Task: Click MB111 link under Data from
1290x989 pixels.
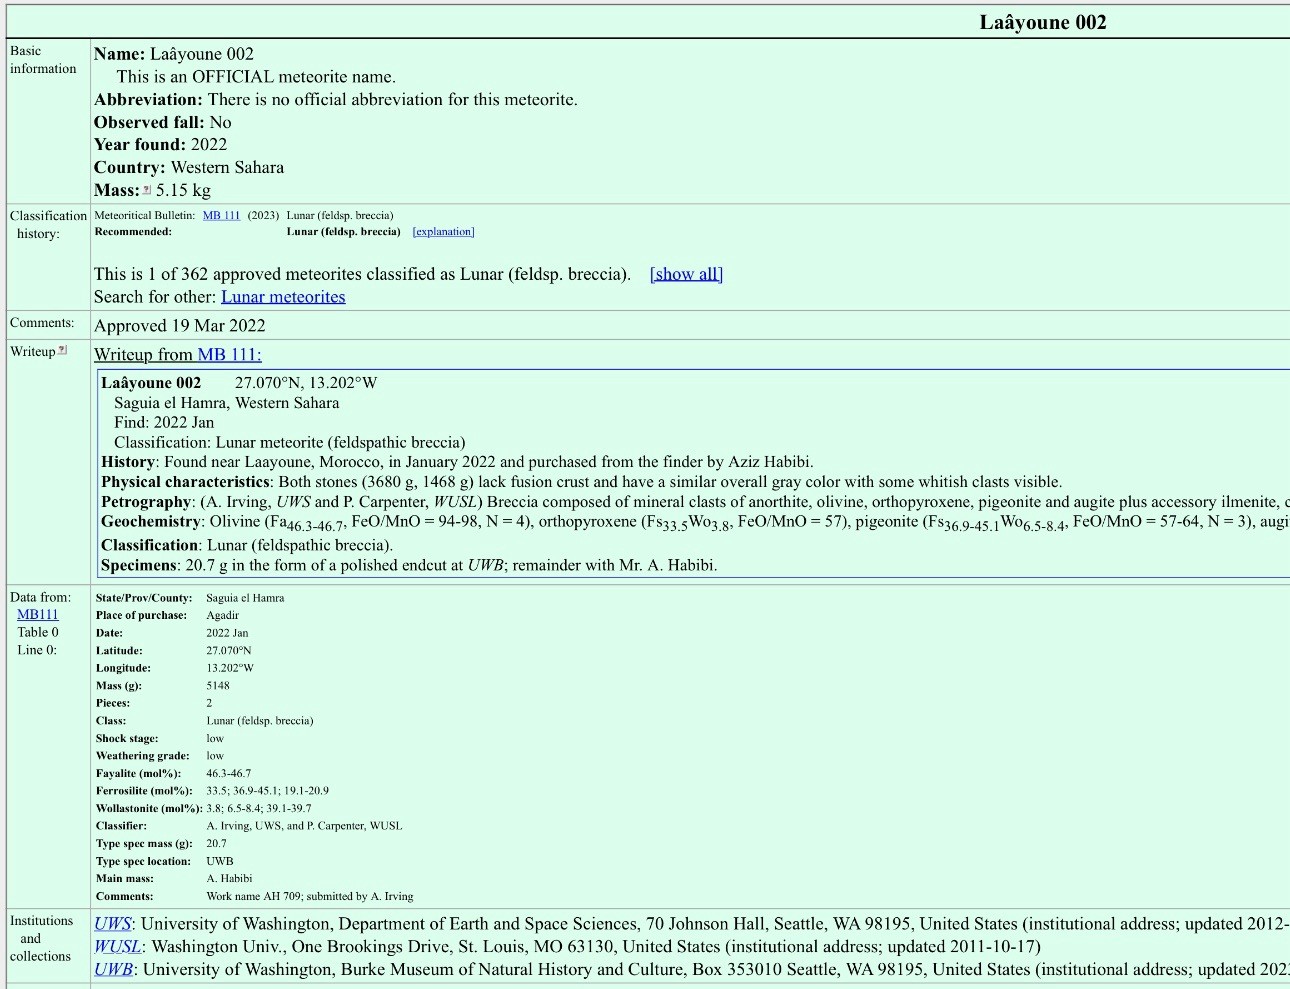Action: [x=38, y=615]
